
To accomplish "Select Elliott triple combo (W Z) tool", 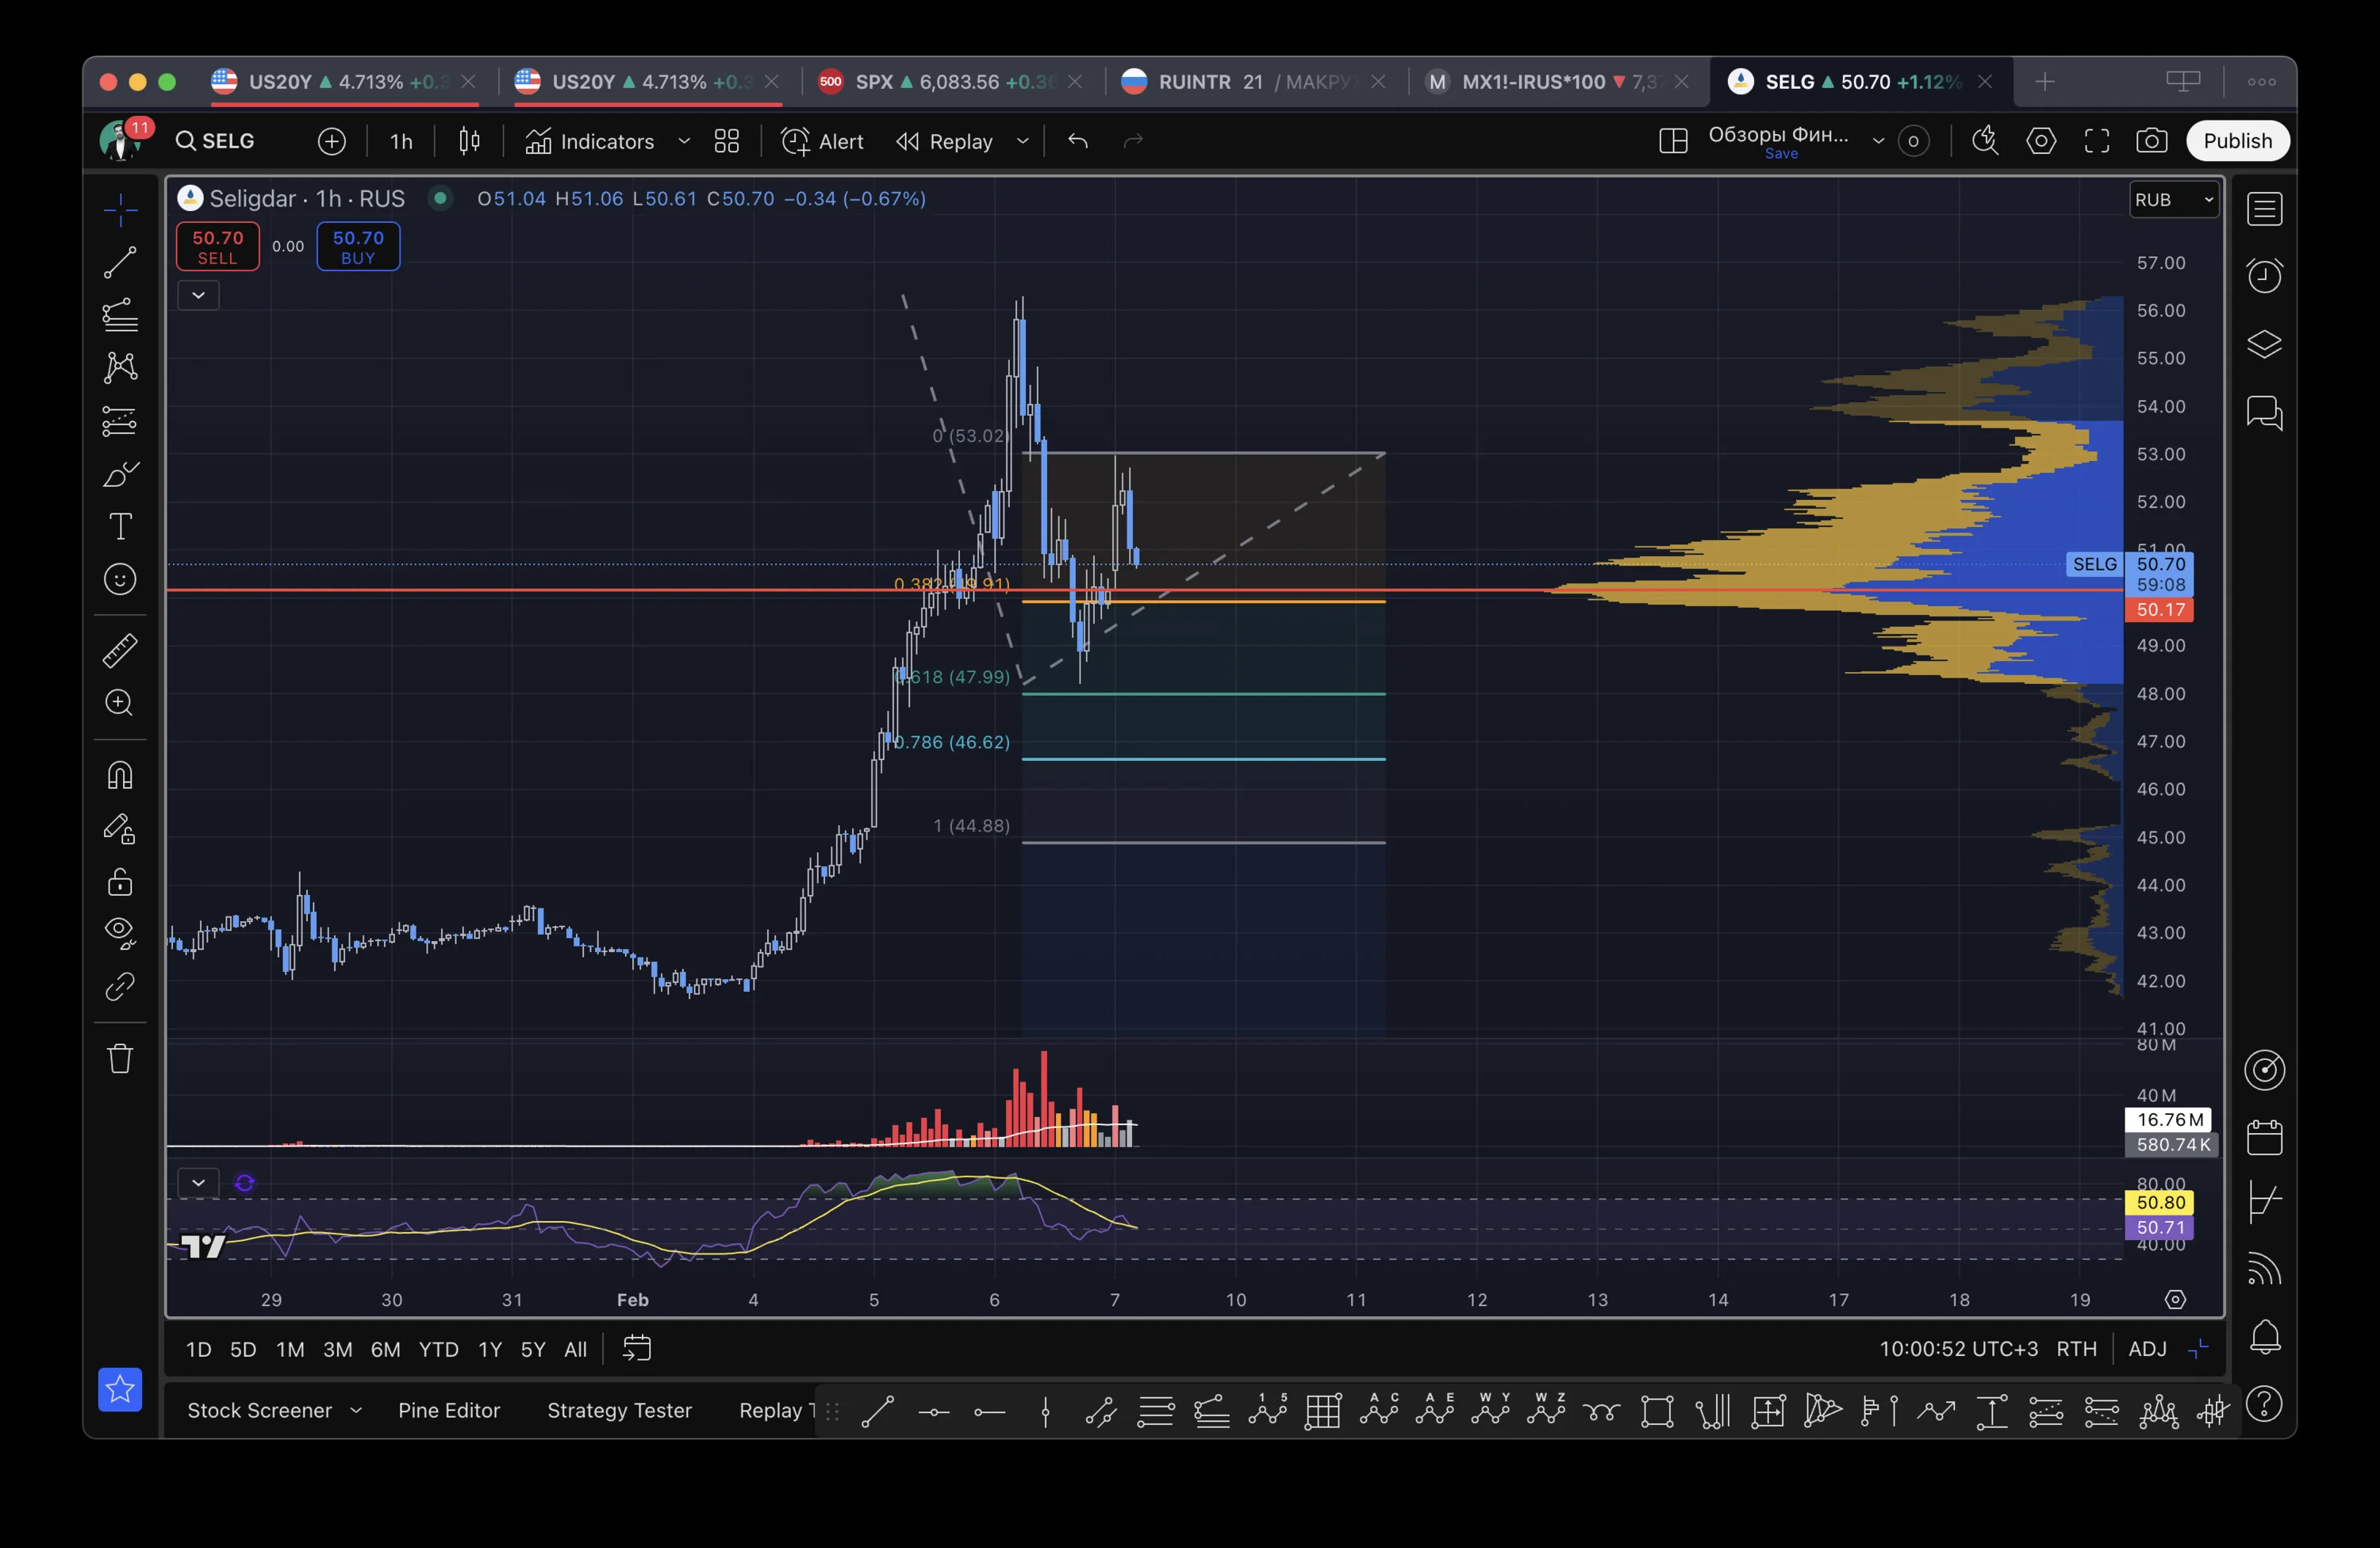I will click(x=1546, y=1410).
